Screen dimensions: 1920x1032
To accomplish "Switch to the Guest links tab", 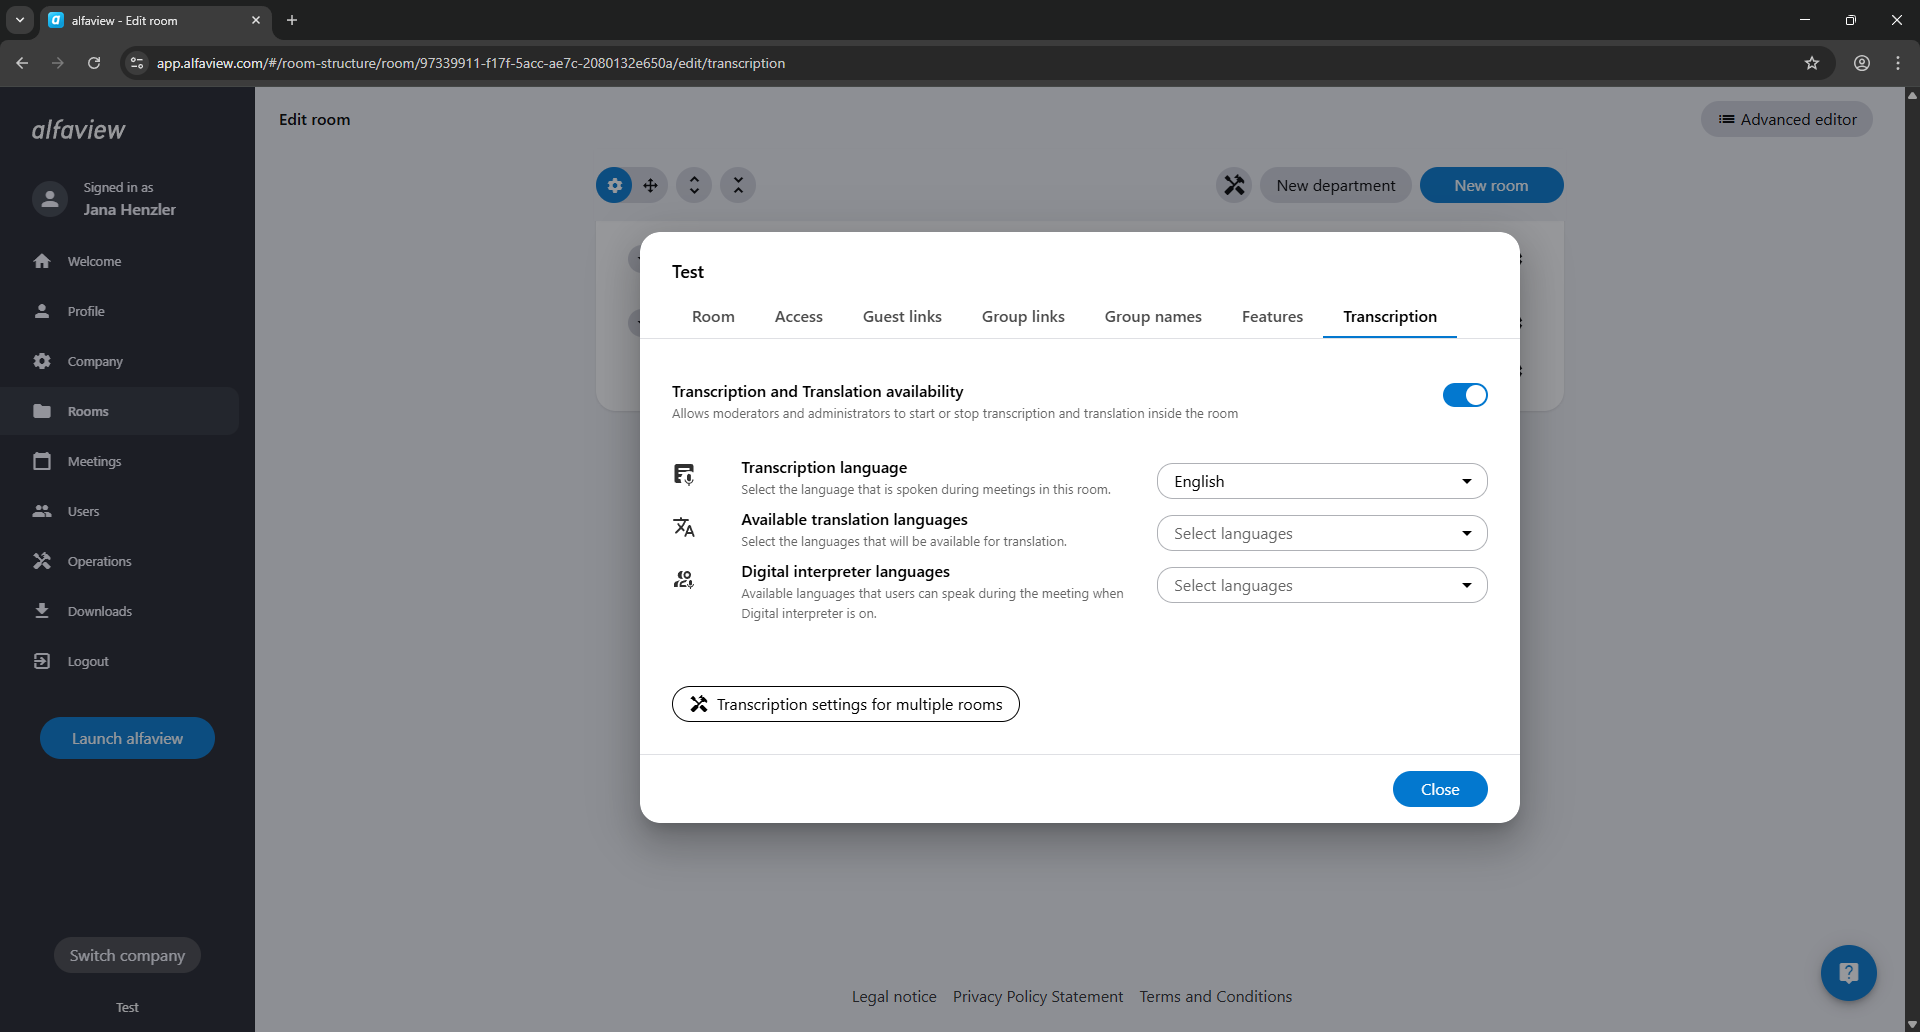I will [x=902, y=316].
